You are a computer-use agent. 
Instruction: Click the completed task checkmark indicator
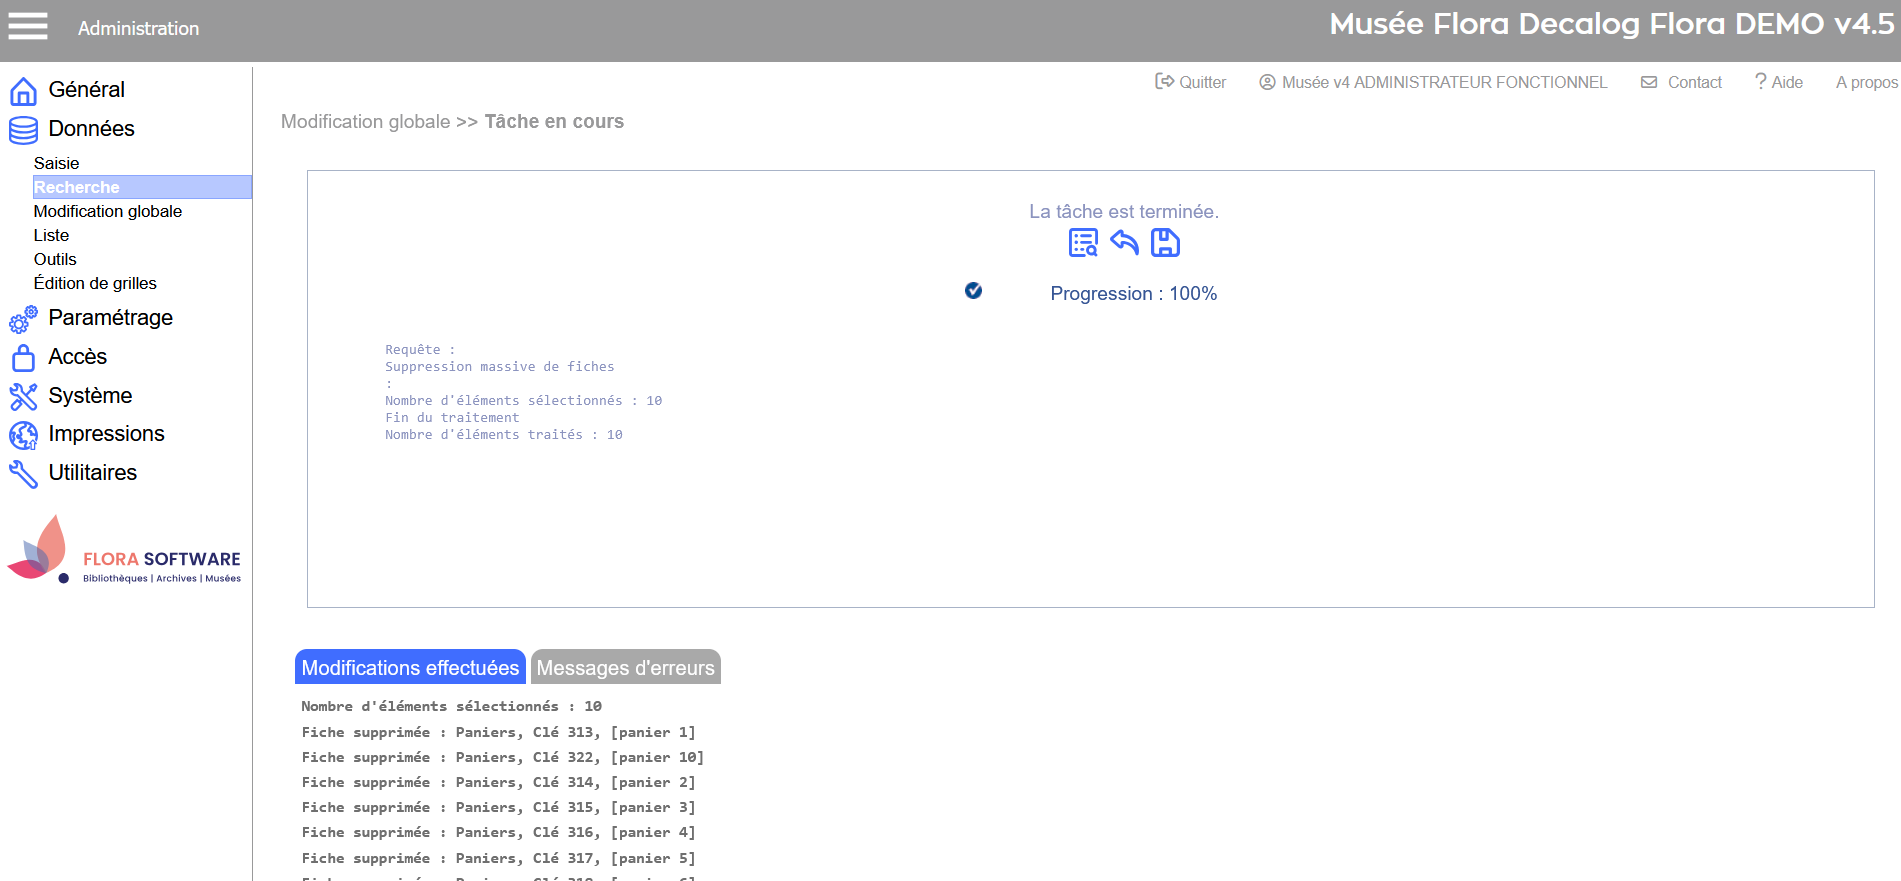973,291
